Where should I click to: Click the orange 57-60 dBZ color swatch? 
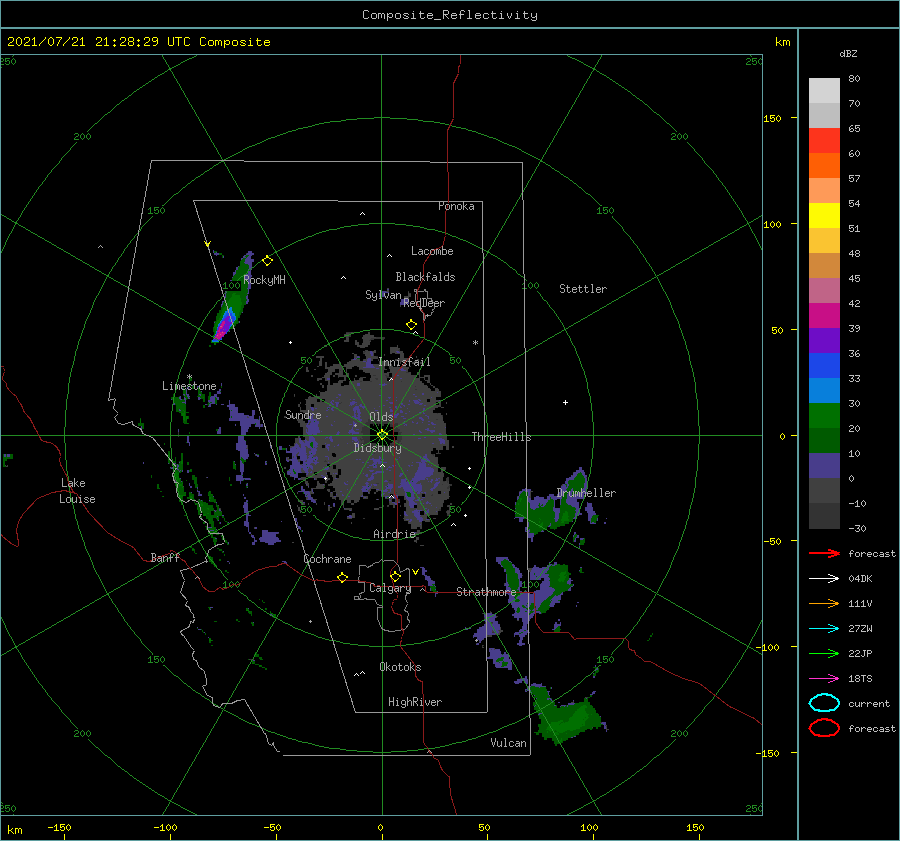(x=824, y=165)
